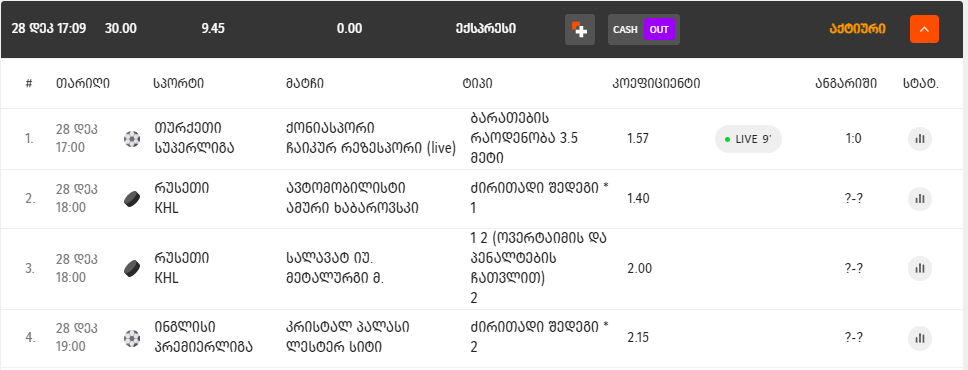Click the orange active status label
Image resolution: width=968 pixels, height=370 pixels.
(857, 29)
